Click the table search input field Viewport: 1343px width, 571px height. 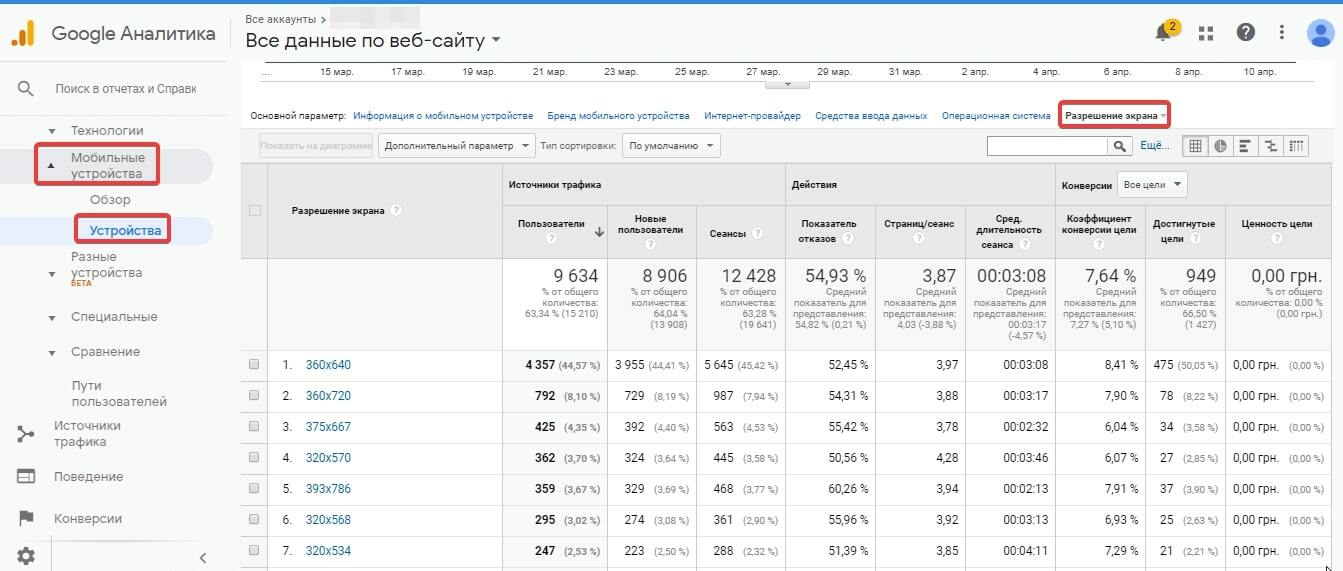(1047, 146)
